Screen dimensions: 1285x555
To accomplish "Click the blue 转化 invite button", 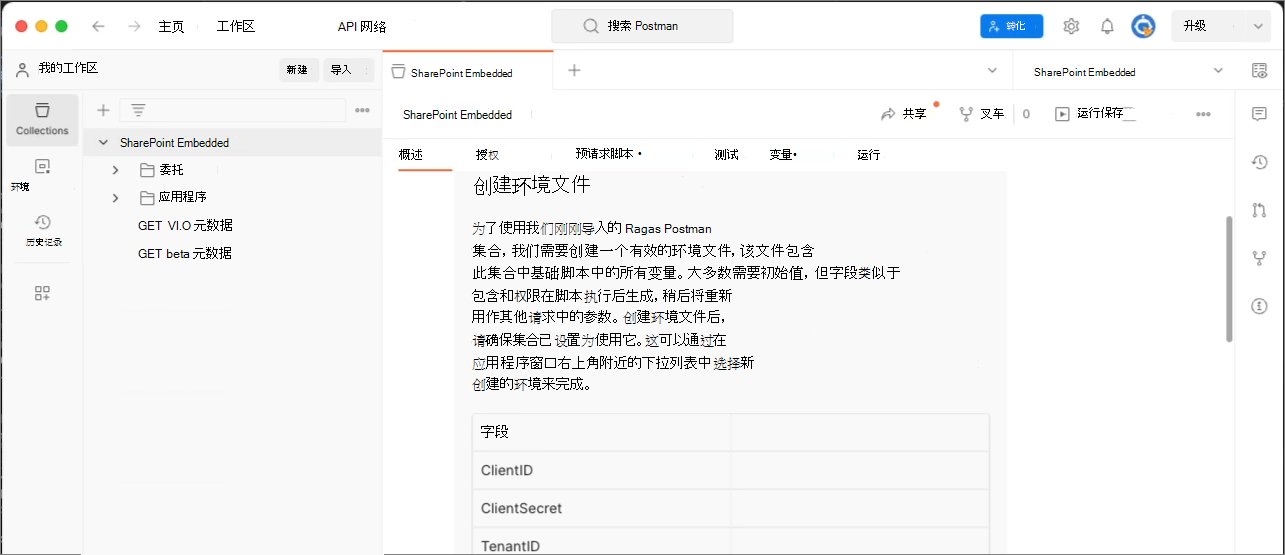I will tap(1011, 26).
